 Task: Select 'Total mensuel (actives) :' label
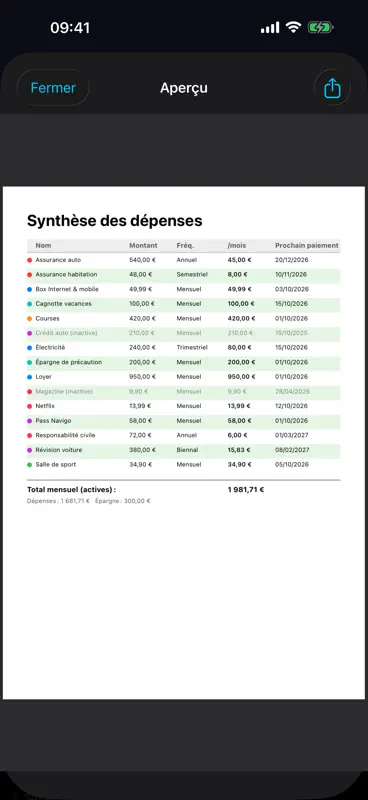71,490
